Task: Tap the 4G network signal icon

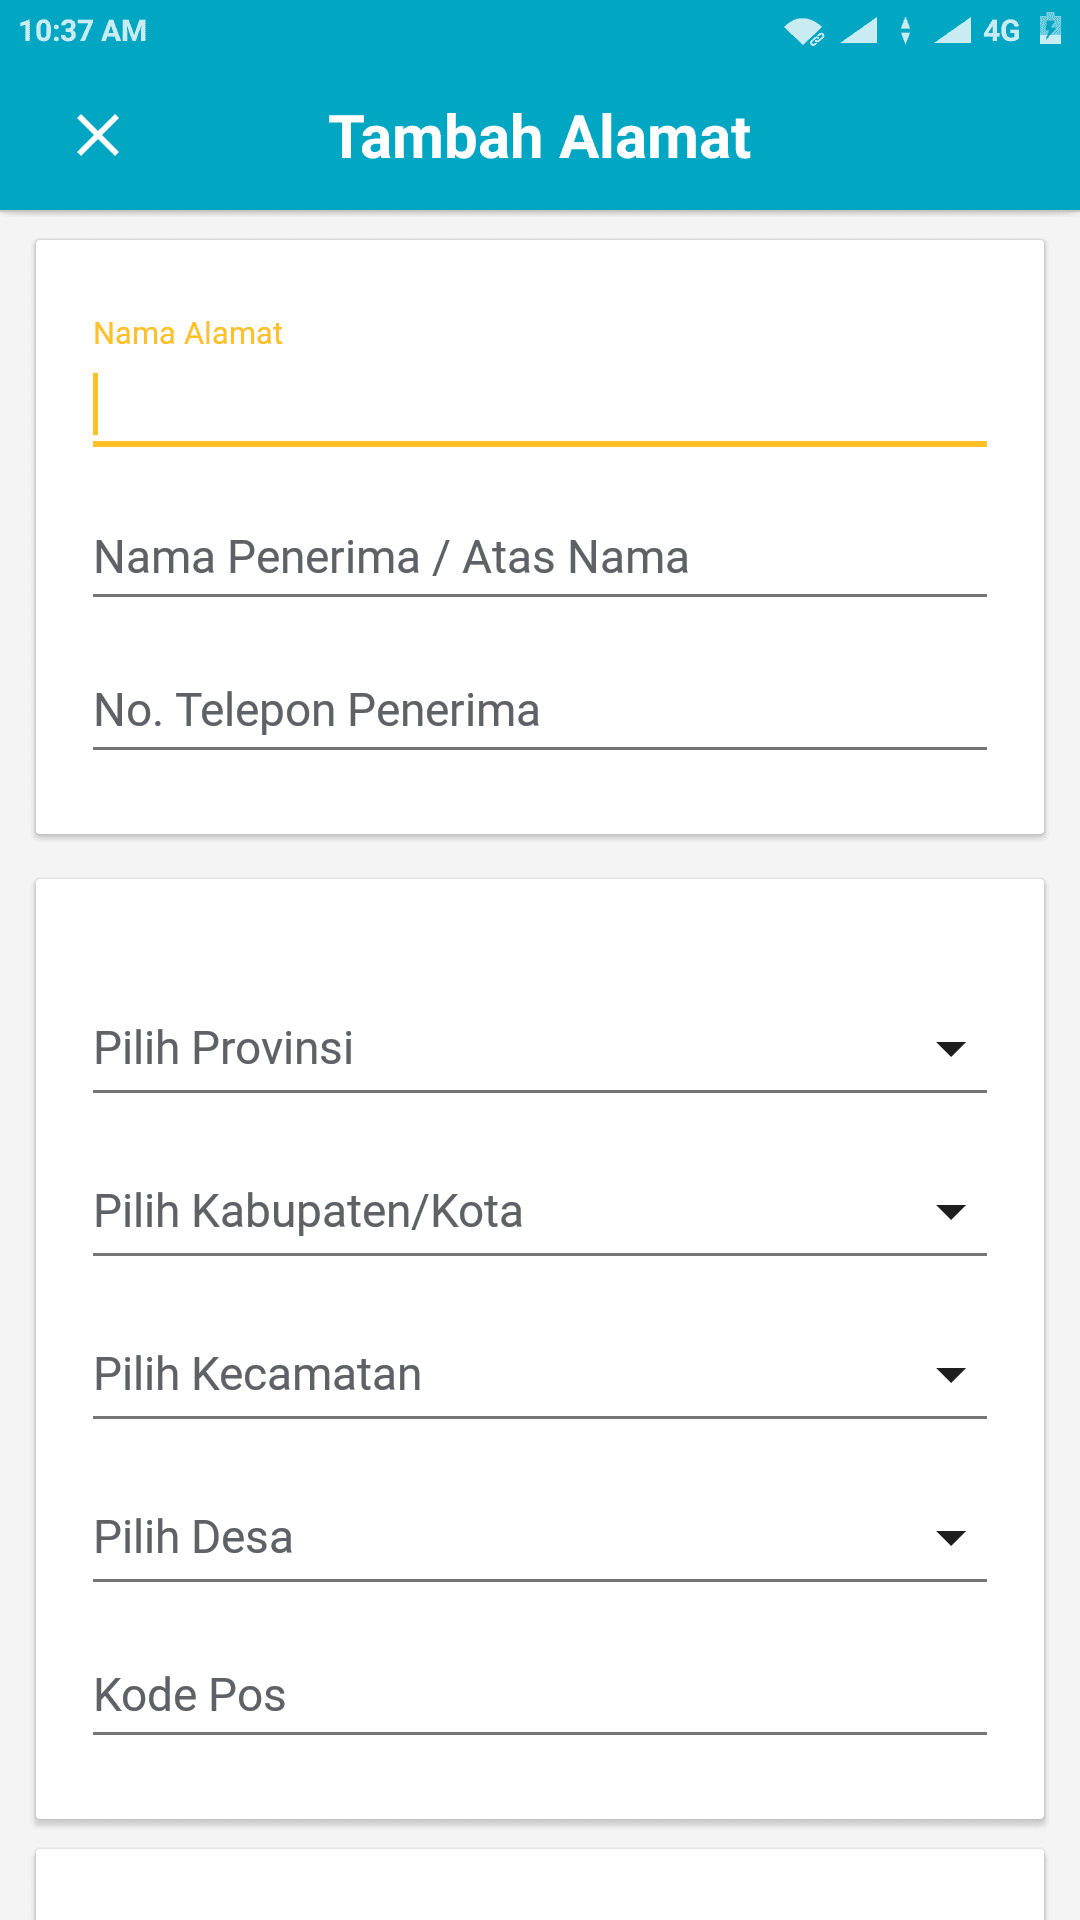Action: click(x=977, y=31)
